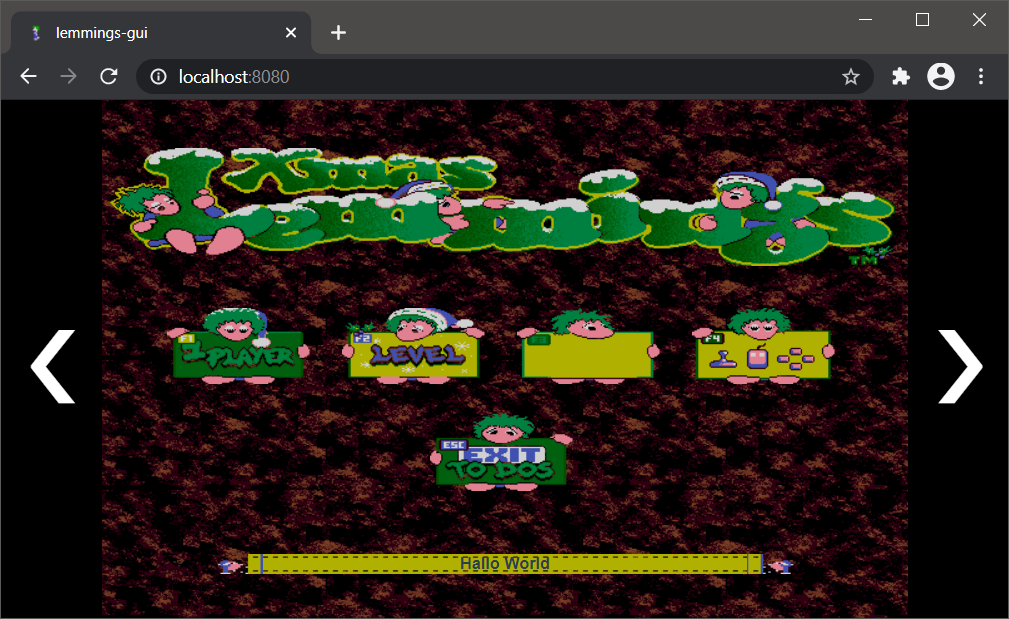Open the browser extensions puzzle icon
The height and width of the screenshot is (619, 1009).
pyautogui.click(x=901, y=77)
